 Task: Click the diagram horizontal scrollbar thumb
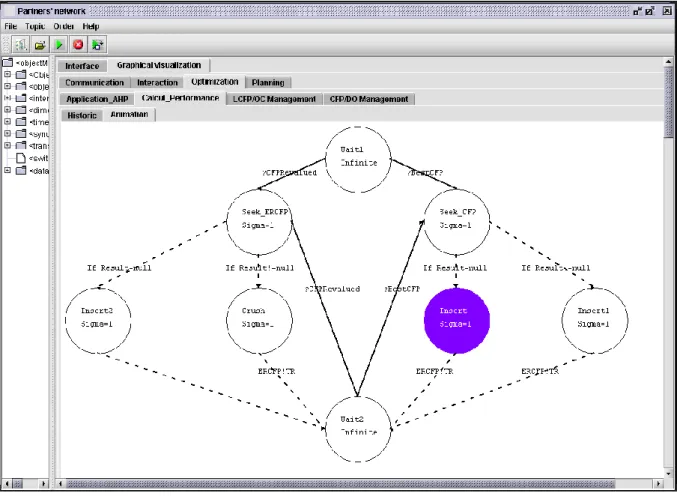[340, 484]
